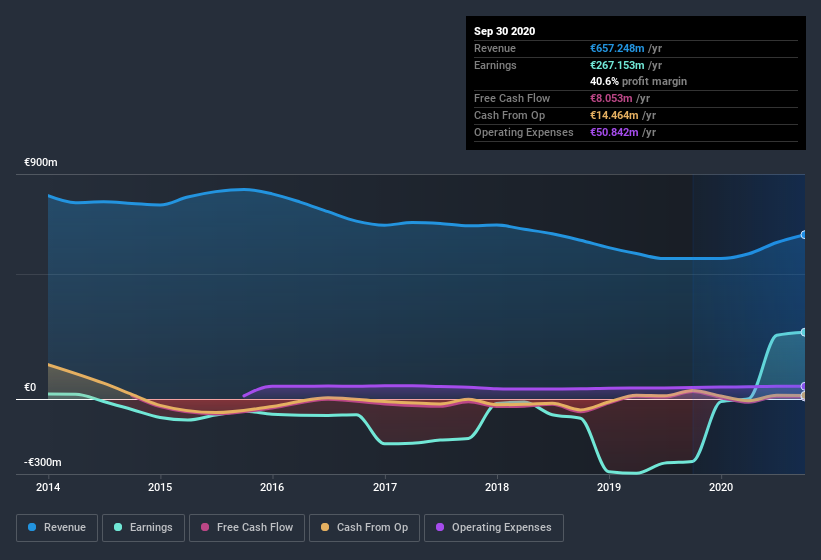Click the purple Operating Expenses endpoint marker

(x=804, y=386)
